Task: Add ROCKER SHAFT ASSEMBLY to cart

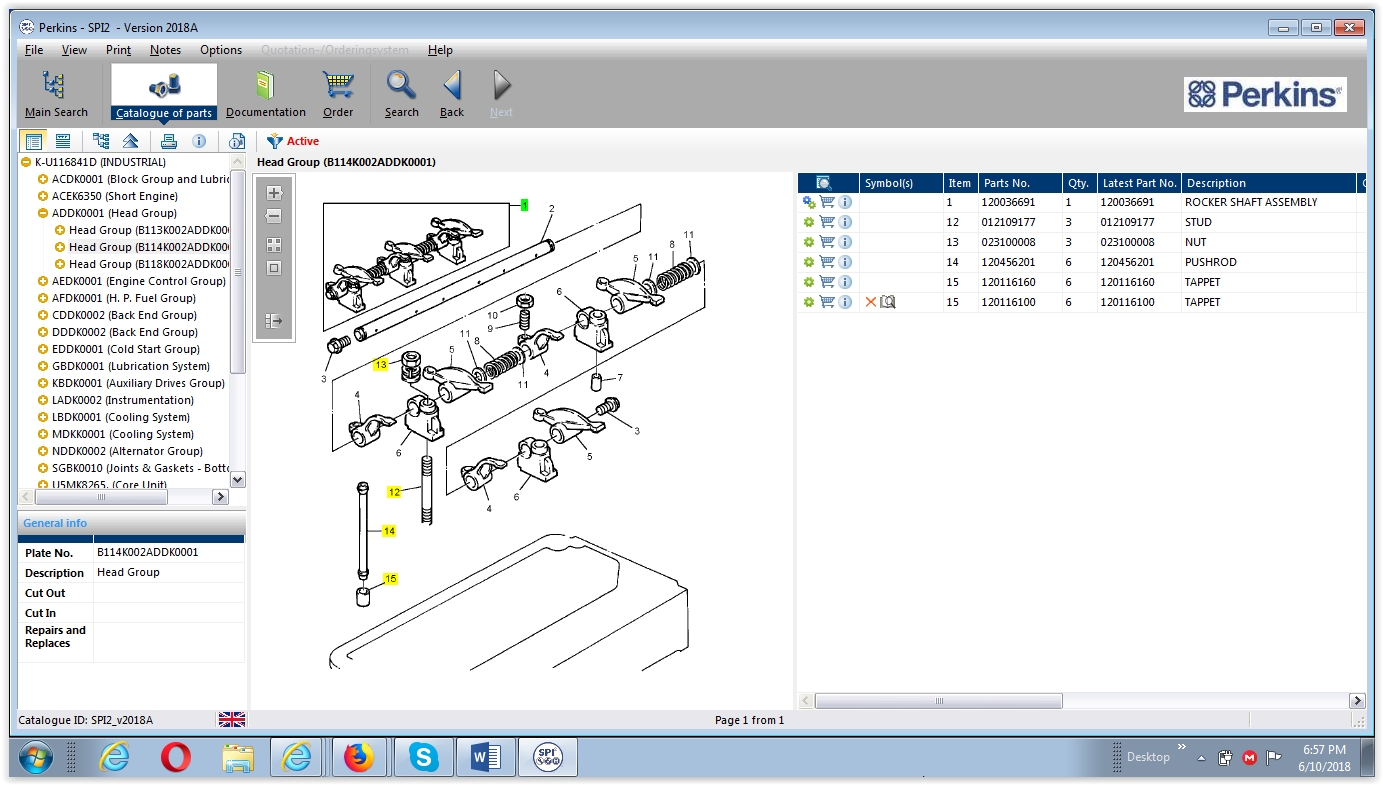Action: pos(827,202)
